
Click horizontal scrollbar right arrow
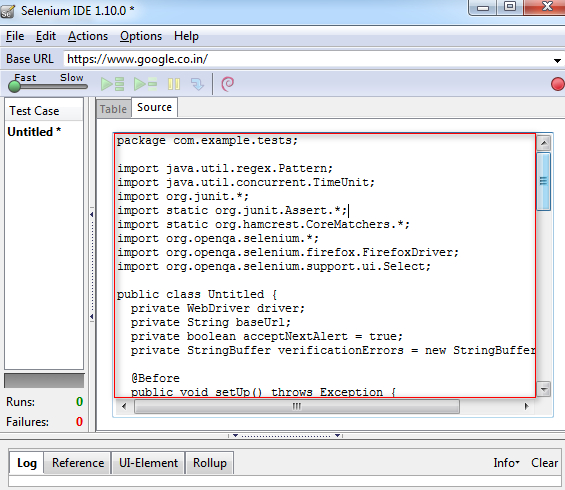(526, 406)
